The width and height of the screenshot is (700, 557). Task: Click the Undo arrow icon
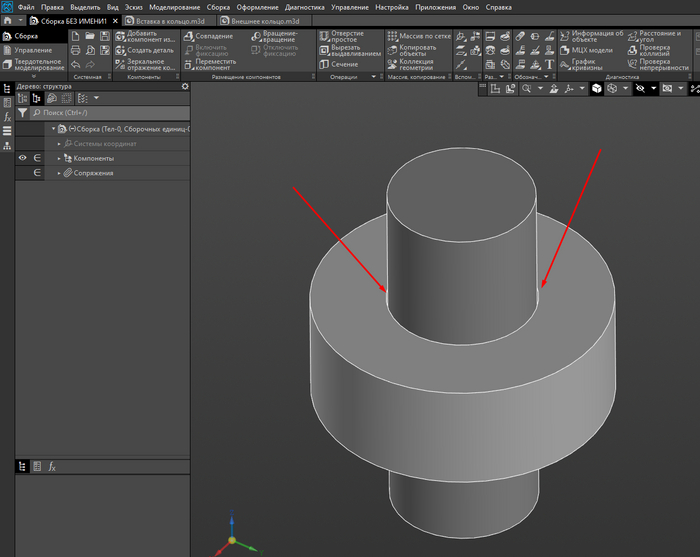(x=75, y=65)
